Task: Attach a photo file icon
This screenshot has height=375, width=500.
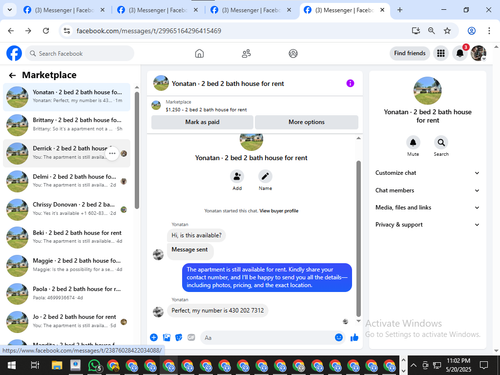Action: 166,337
